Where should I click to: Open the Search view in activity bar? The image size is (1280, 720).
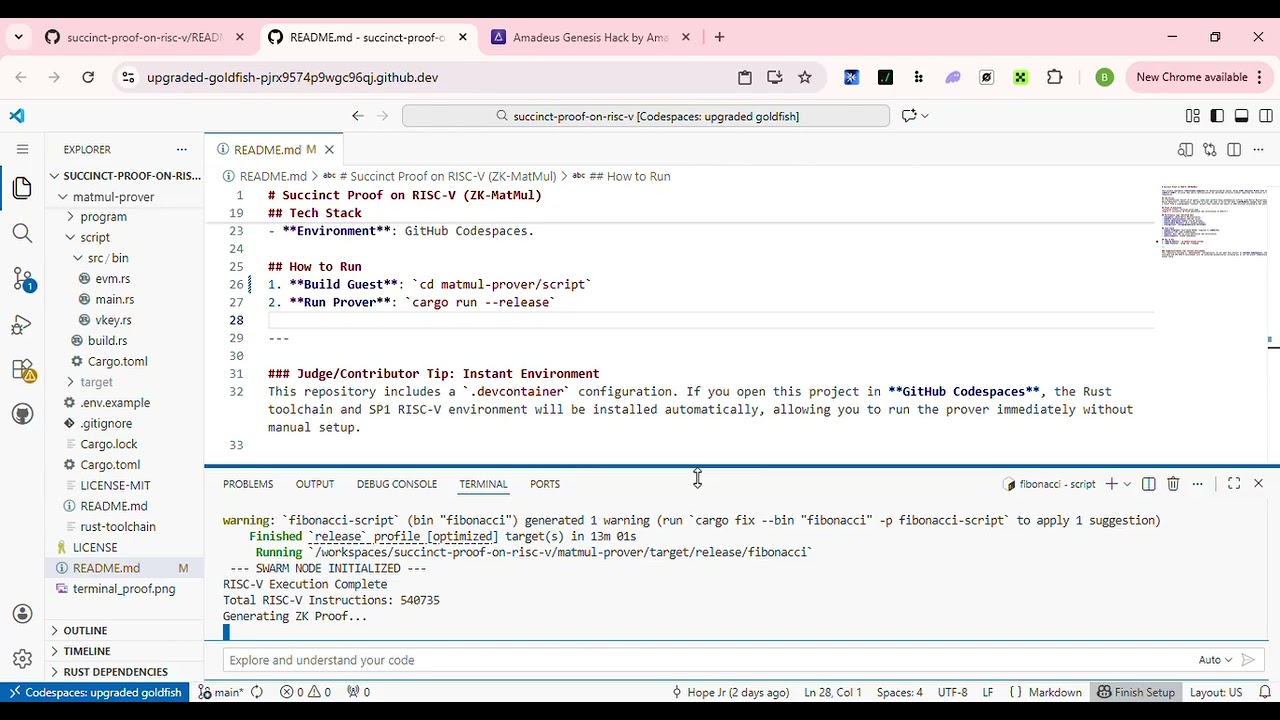point(22,233)
